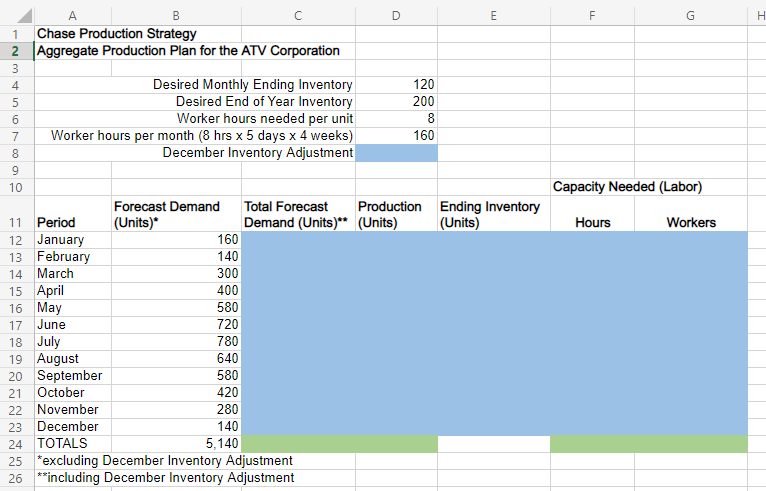Select the 'April' period cell
Image resolution: width=766 pixels, height=491 pixels.
tap(73, 291)
